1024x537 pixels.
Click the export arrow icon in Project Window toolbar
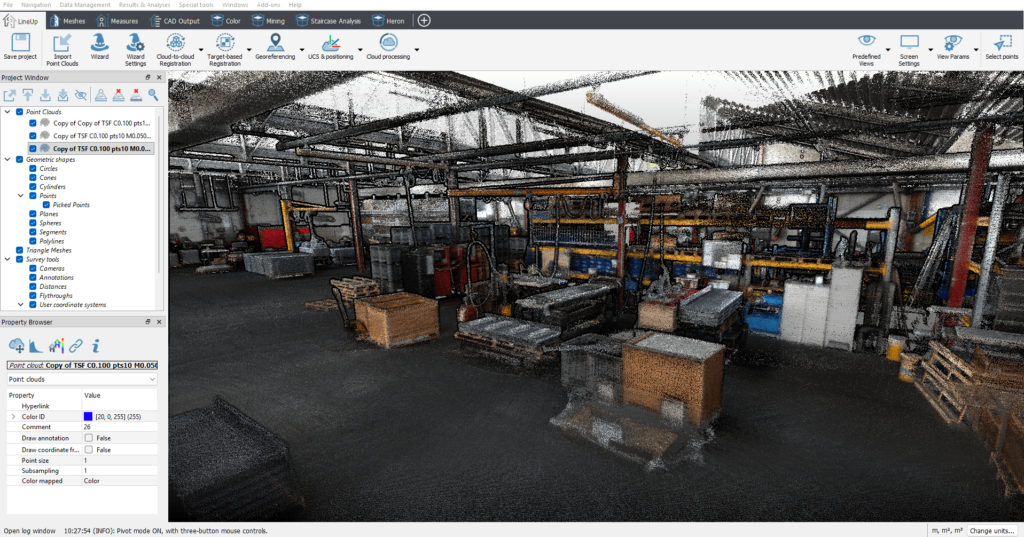tap(10, 95)
